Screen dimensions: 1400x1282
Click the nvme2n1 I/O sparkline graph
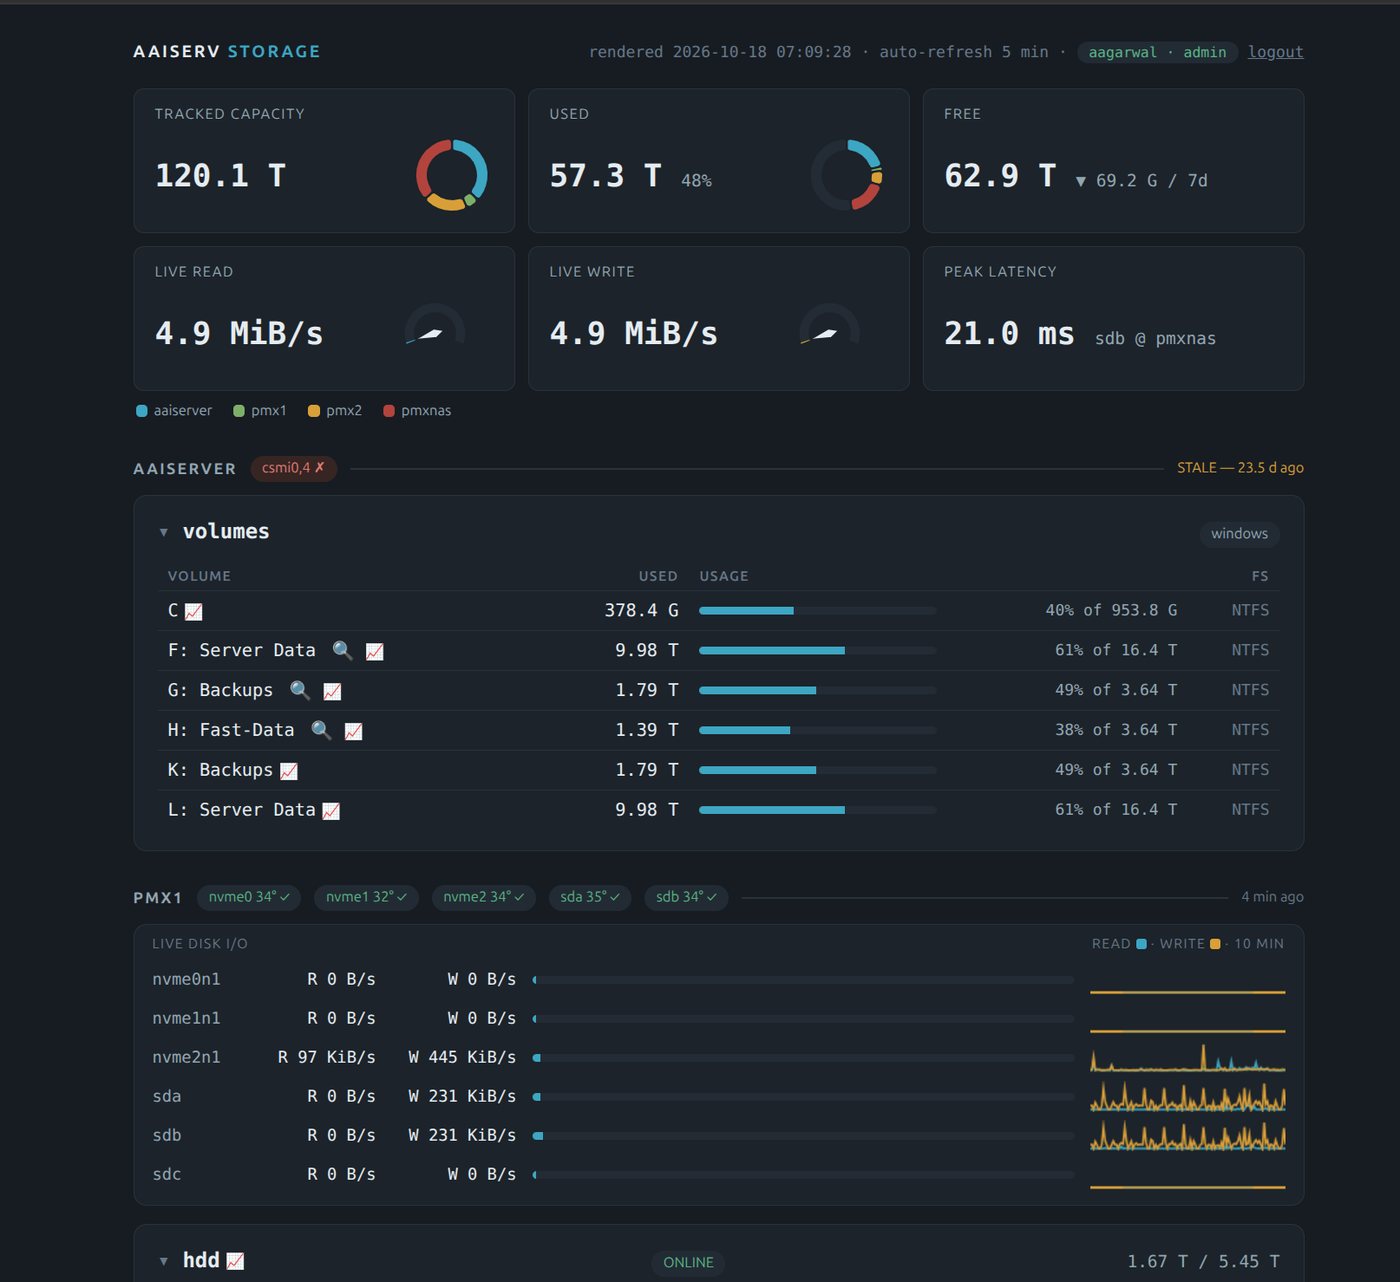1187,1057
